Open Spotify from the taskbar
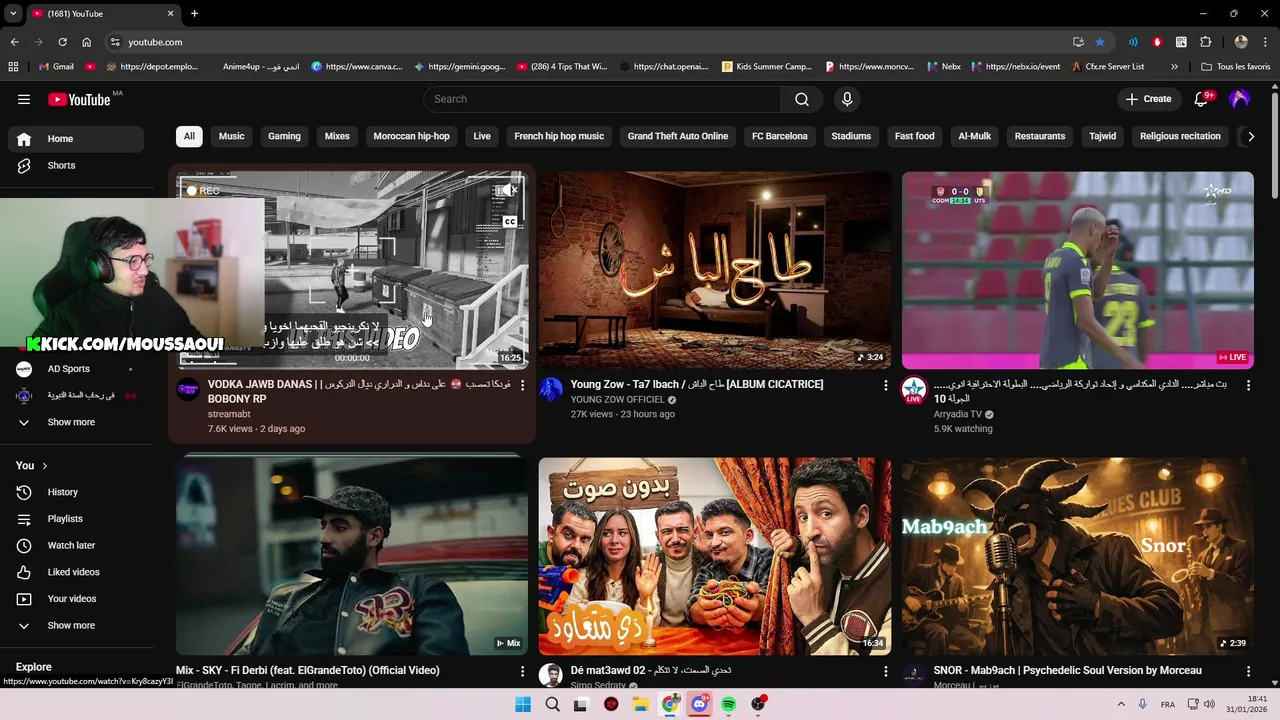This screenshot has height=720, width=1280. point(729,704)
